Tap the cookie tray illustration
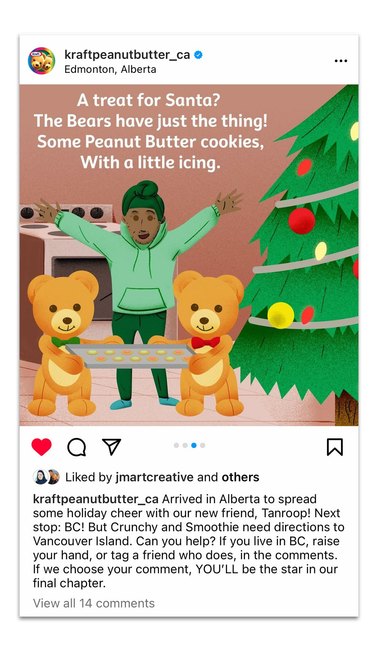This screenshot has width=379, height=649. pos(130,356)
